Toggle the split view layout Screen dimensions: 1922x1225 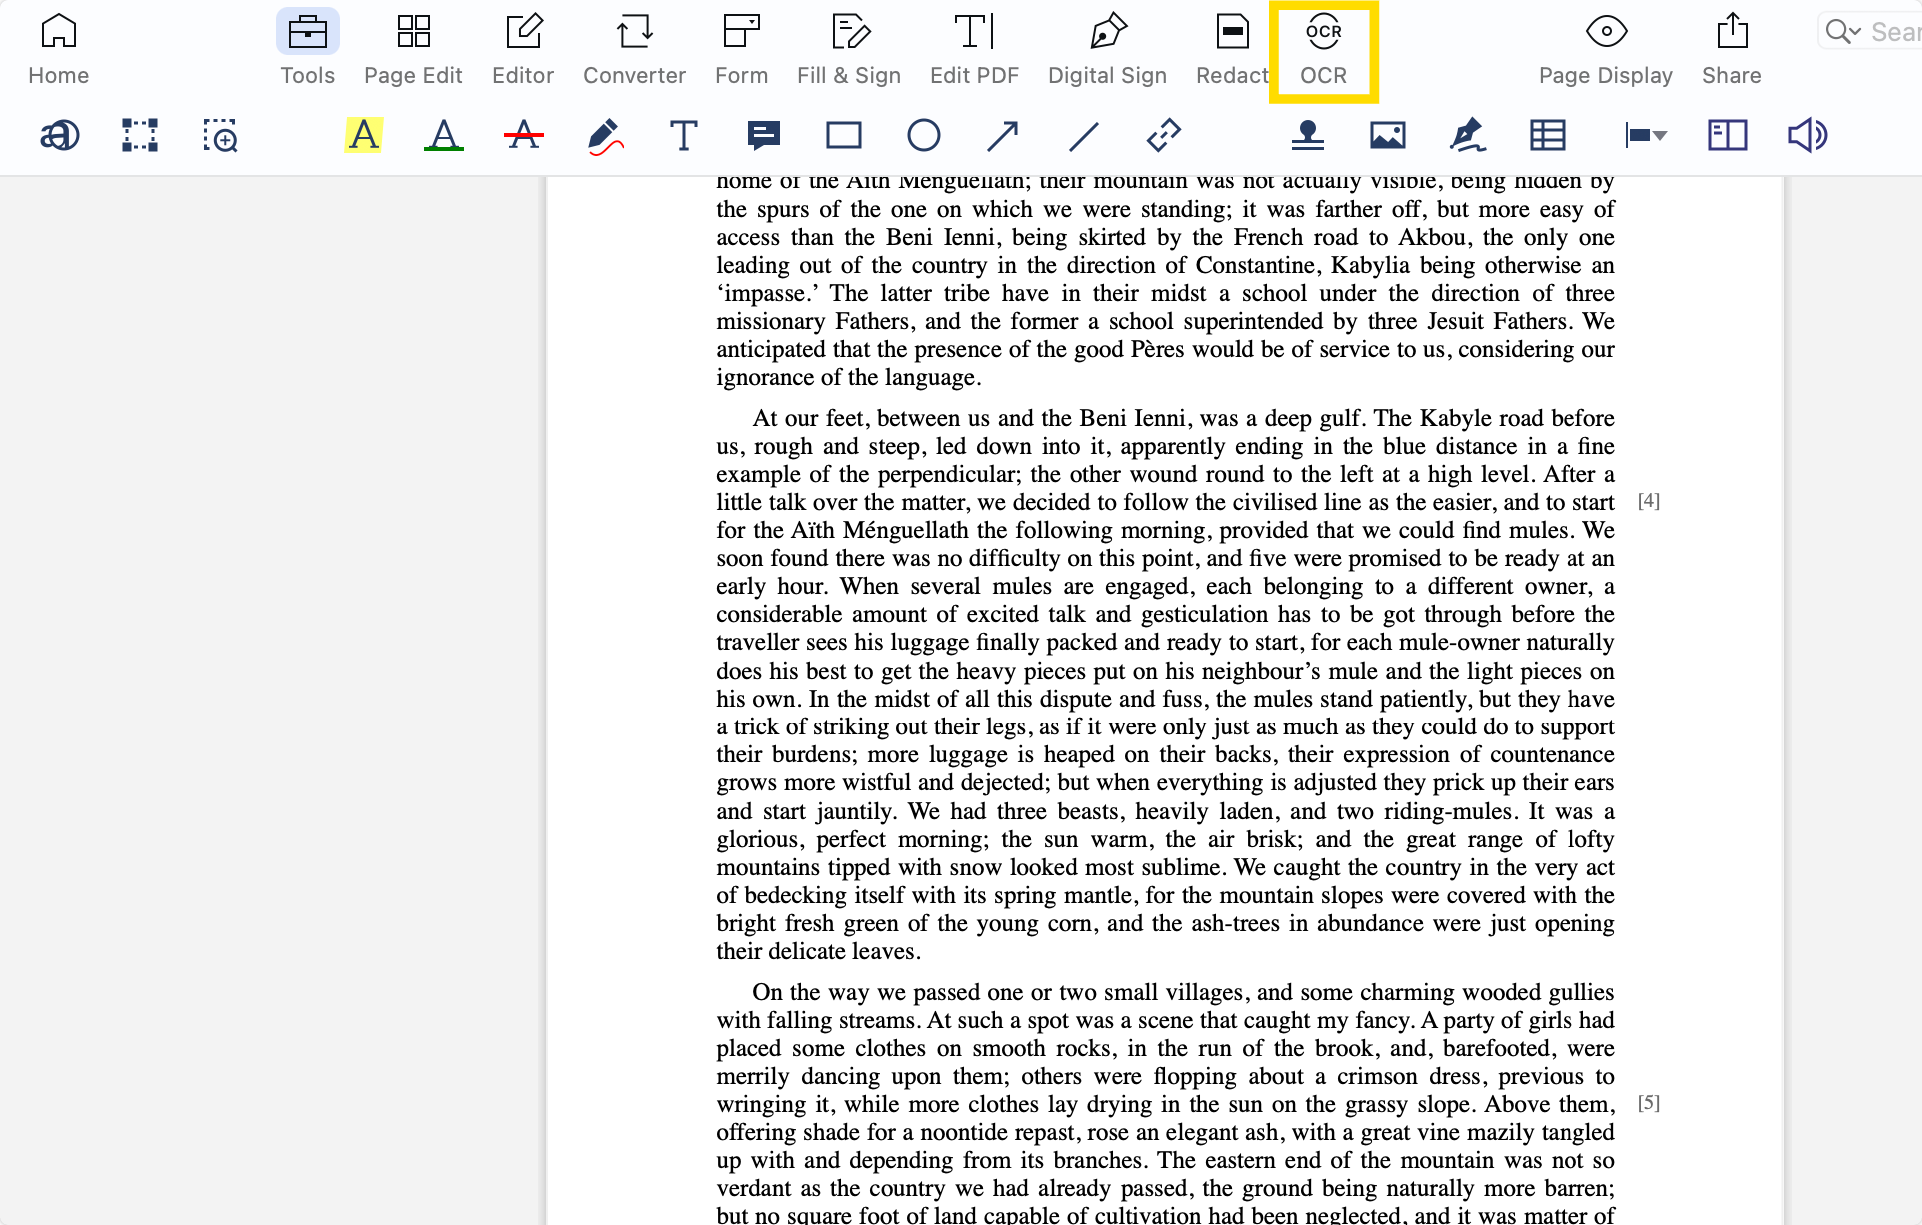[1727, 135]
